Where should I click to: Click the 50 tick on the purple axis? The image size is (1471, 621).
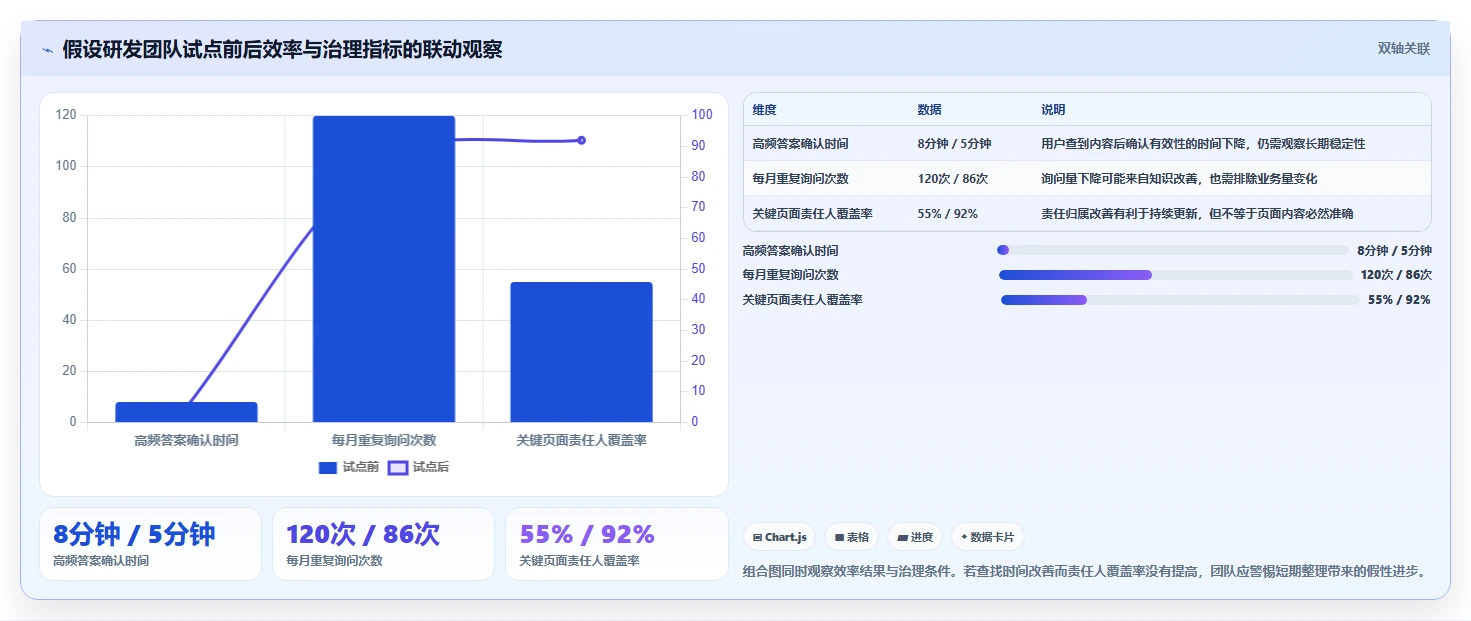[x=698, y=269]
